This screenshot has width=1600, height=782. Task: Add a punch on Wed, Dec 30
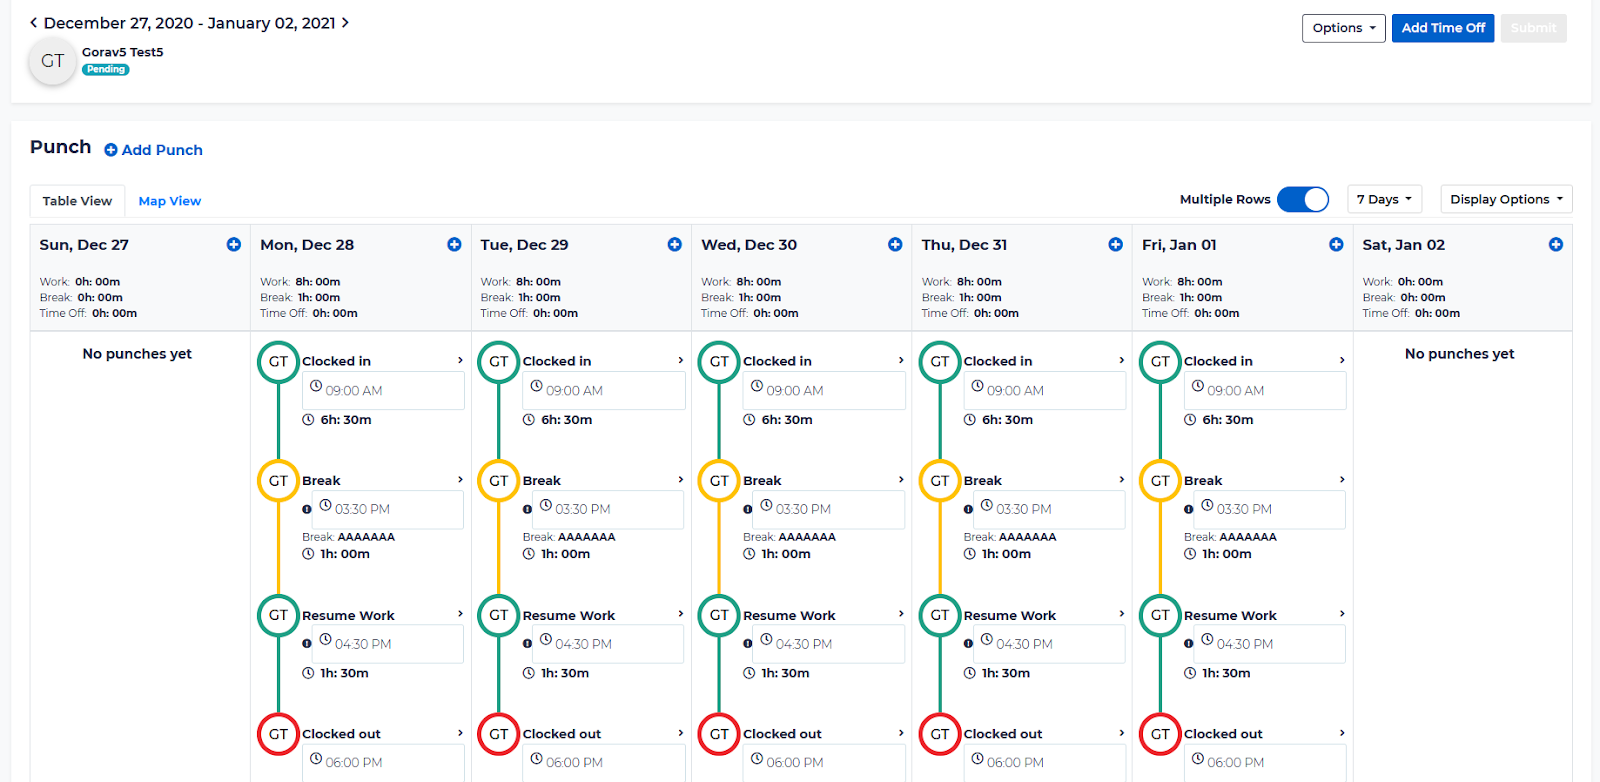[x=895, y=245]
